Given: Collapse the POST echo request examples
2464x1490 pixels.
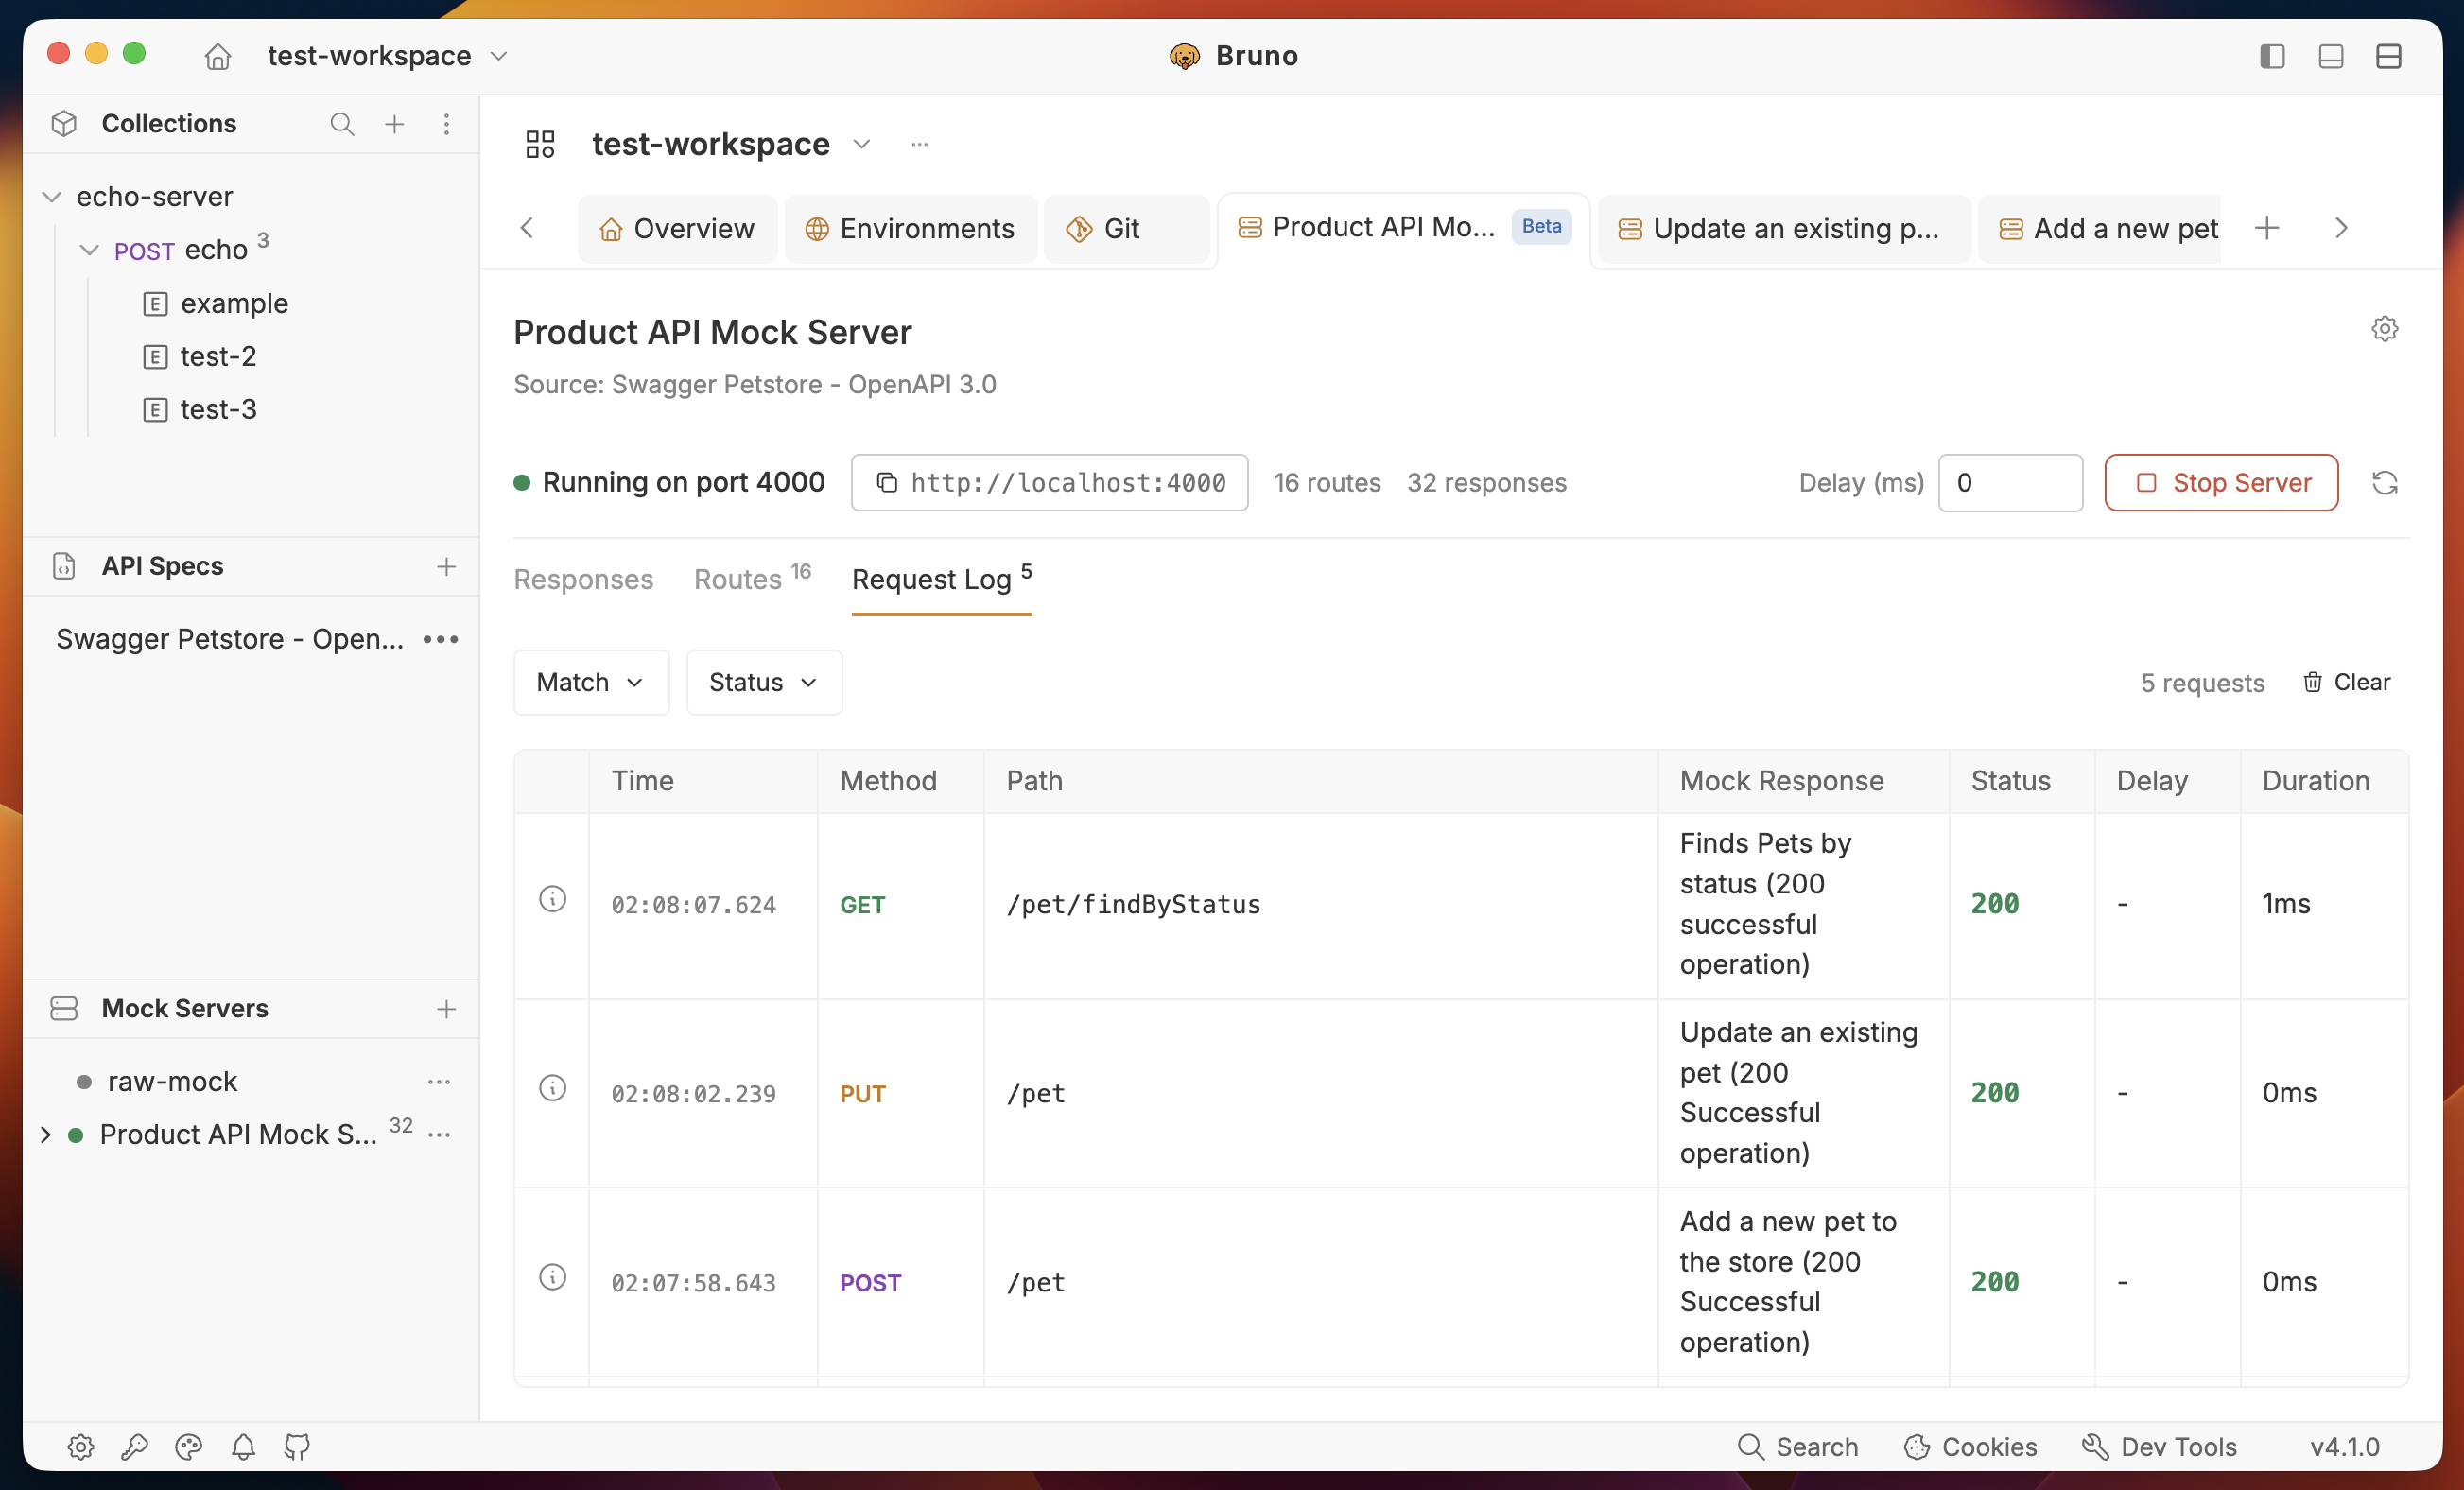Looking at the screenshot, I should (x=89, y=250).
